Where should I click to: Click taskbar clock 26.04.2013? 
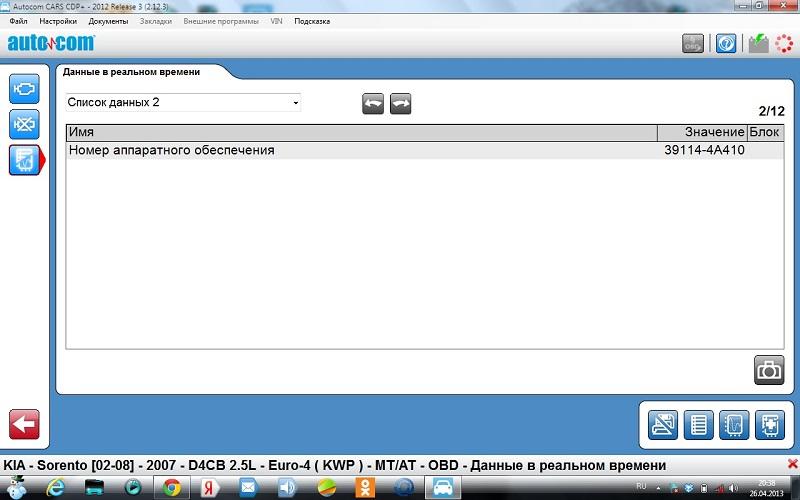pos(766,488)
